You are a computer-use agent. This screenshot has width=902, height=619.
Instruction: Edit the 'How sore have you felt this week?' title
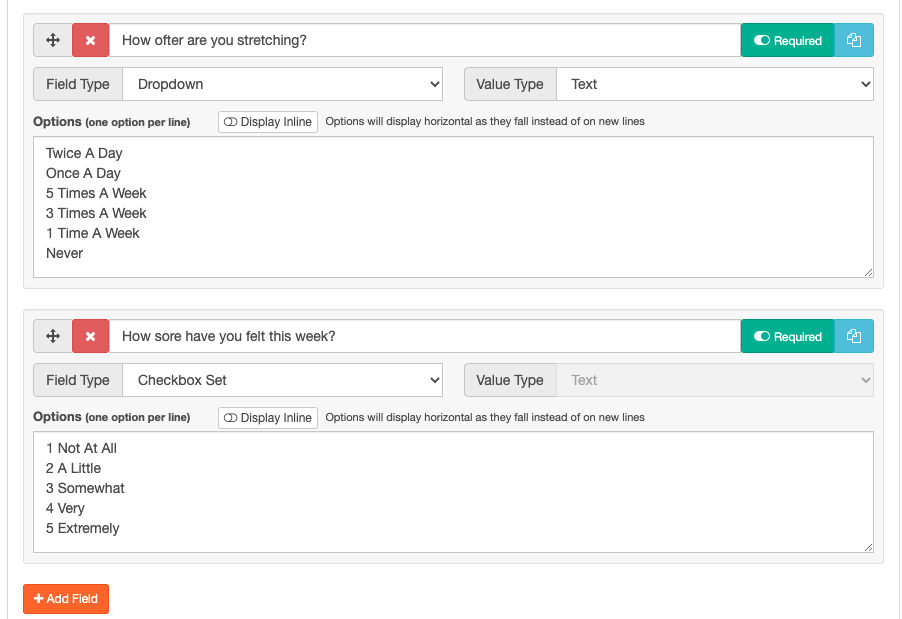pos(424,337)
